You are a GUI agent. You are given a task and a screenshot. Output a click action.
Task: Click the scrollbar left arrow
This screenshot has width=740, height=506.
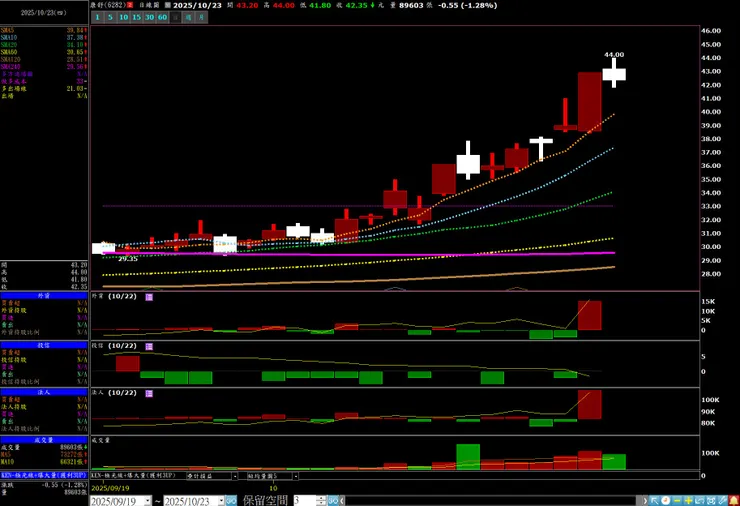pyautogui.click(x=342, y=500)
